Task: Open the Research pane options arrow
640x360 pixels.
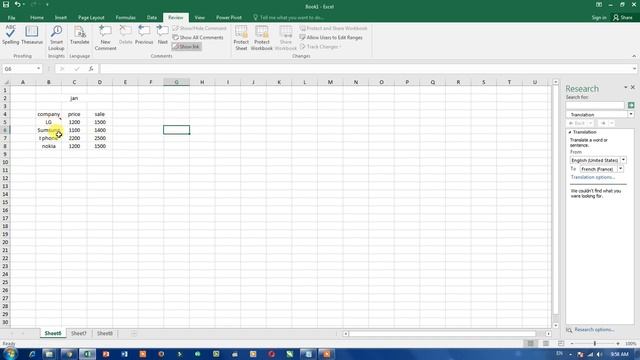Action: [x=625, y=87]
